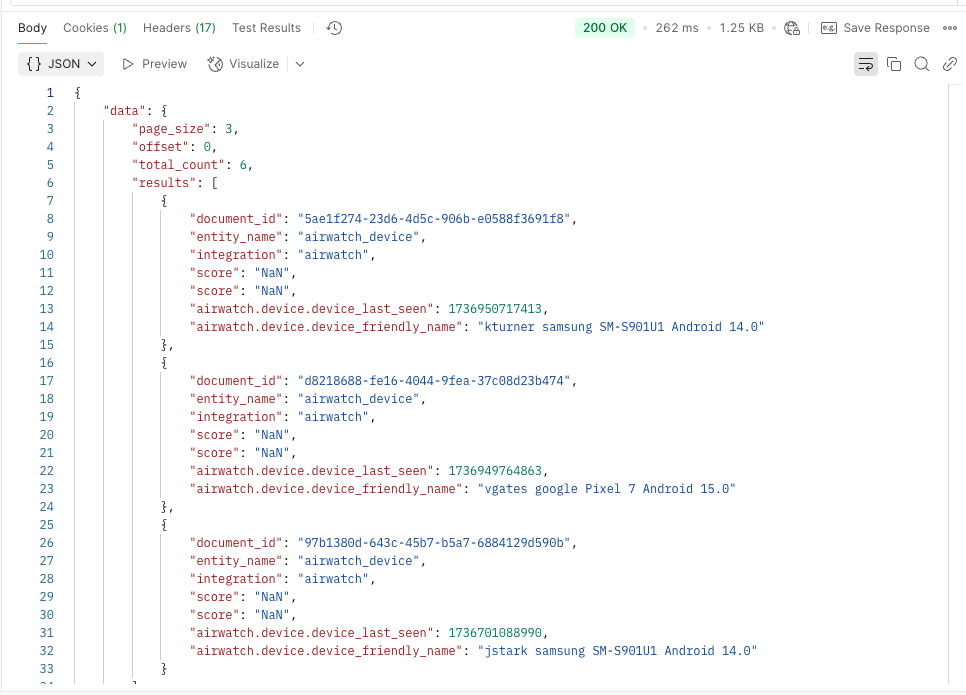Search within the JSON response
The width and height of the screenshot is (966, 695).
point(921,63)
